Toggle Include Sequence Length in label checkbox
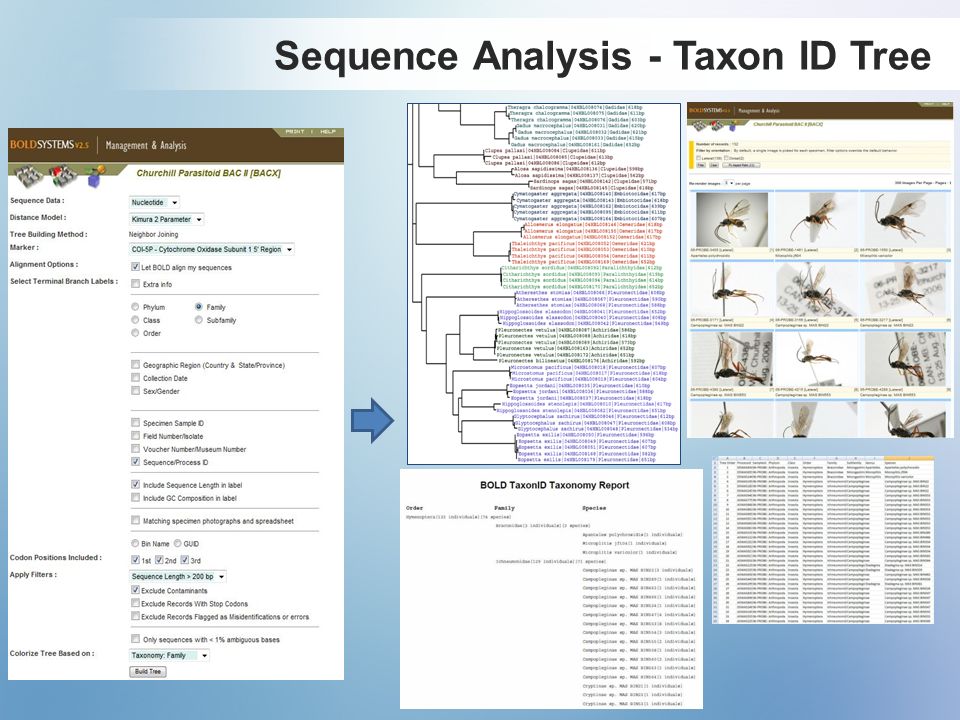960x720 pixels. tap(135, 484)
